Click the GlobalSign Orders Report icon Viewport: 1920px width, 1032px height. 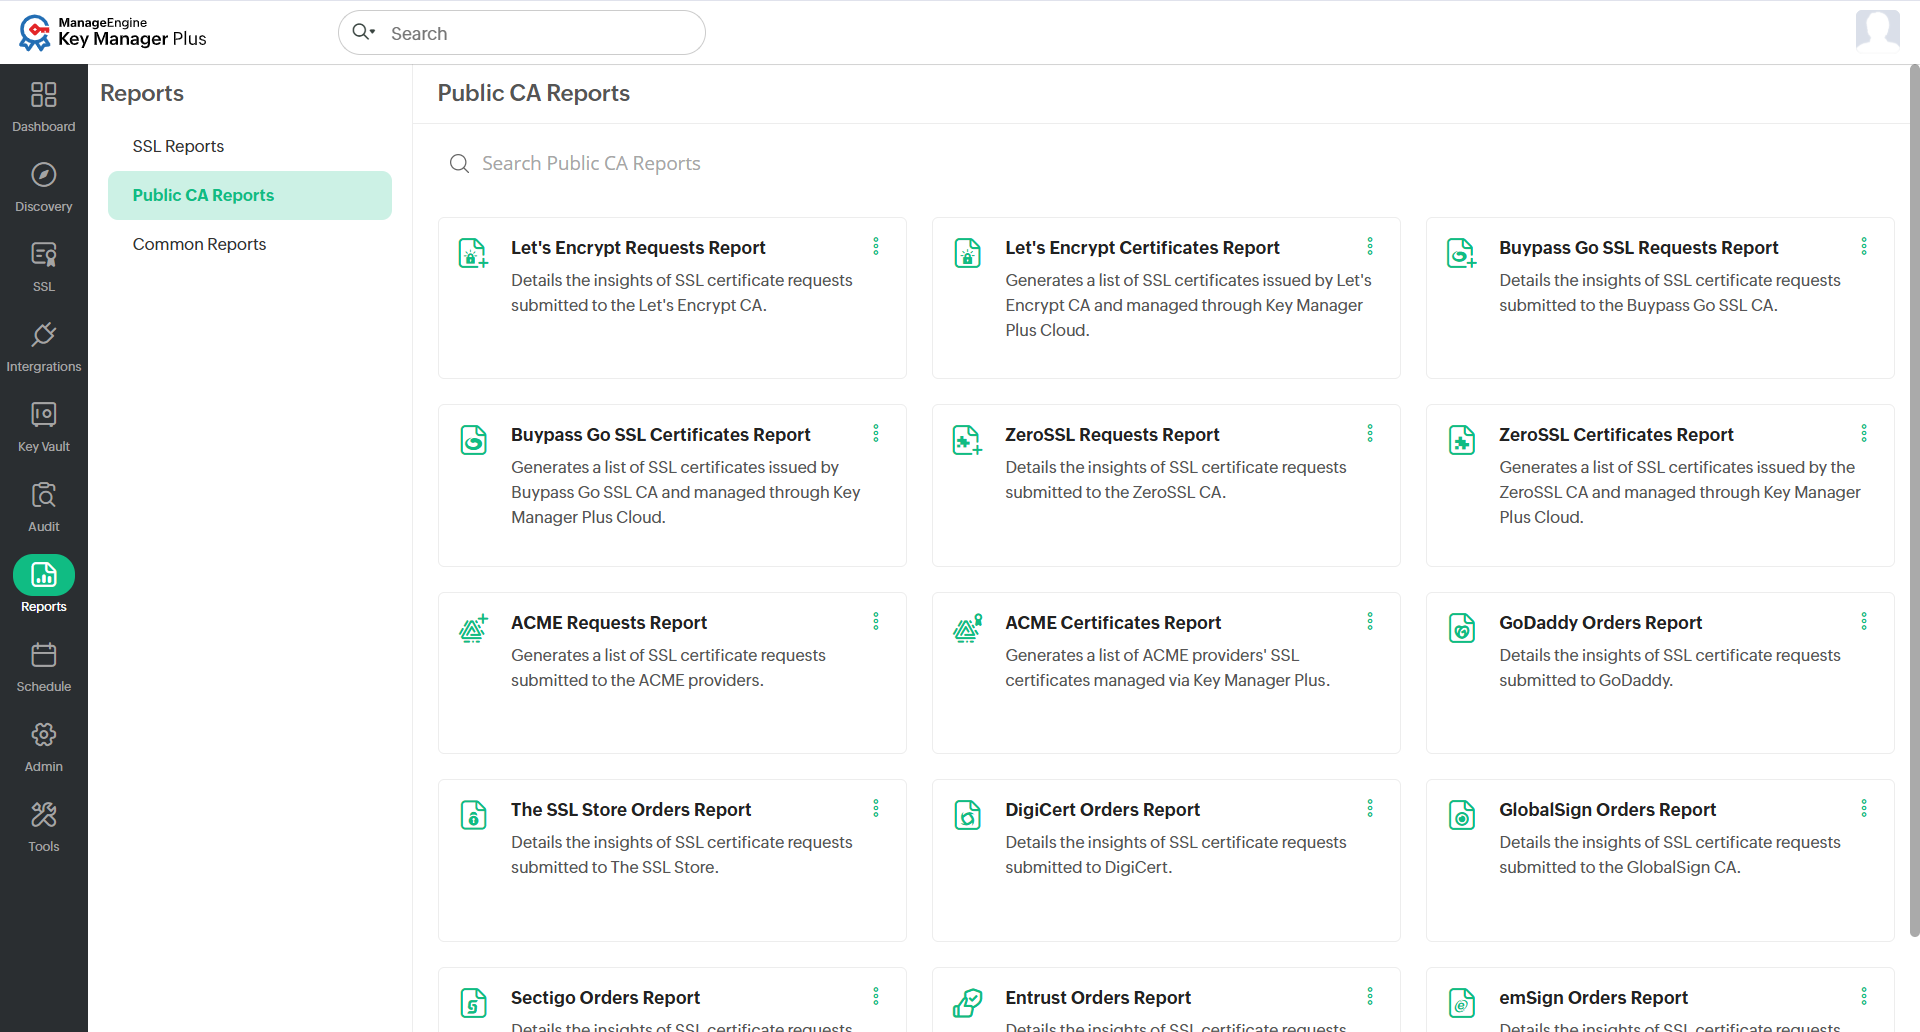tap(1461, 815)
